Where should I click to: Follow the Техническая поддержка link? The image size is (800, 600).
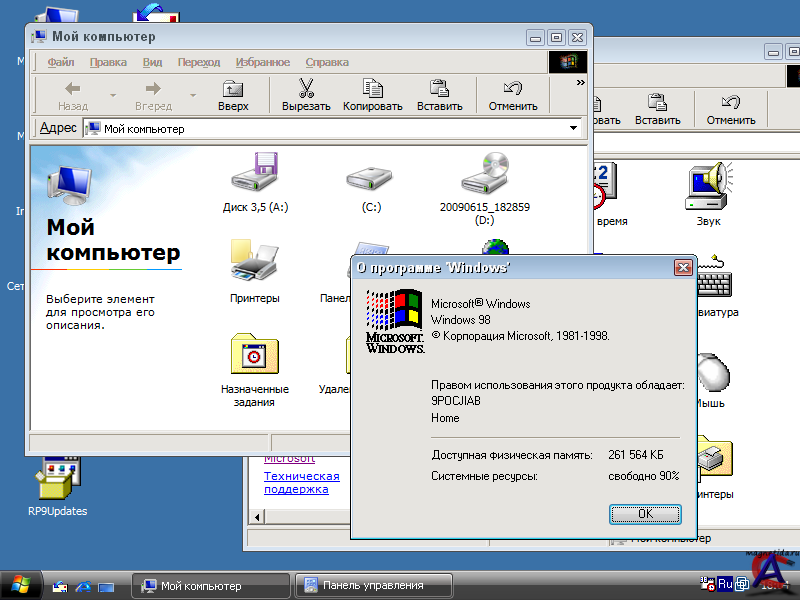(x=301, y=483)
